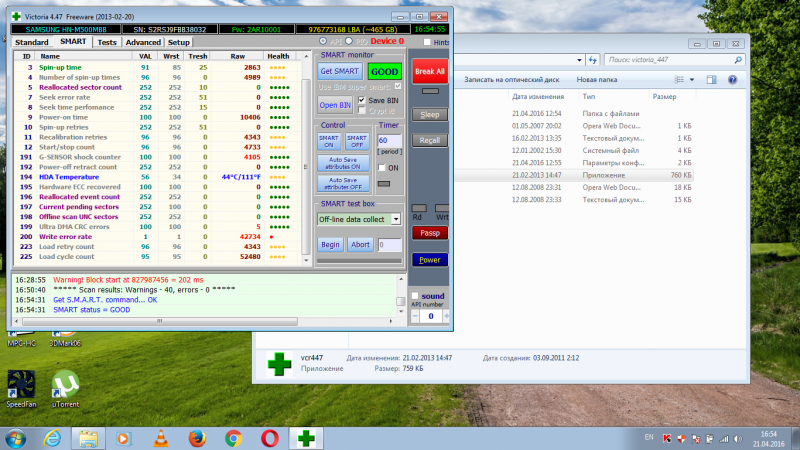Switch to the Tests tab
Screen dimensions: 800x450
(106, 43)
